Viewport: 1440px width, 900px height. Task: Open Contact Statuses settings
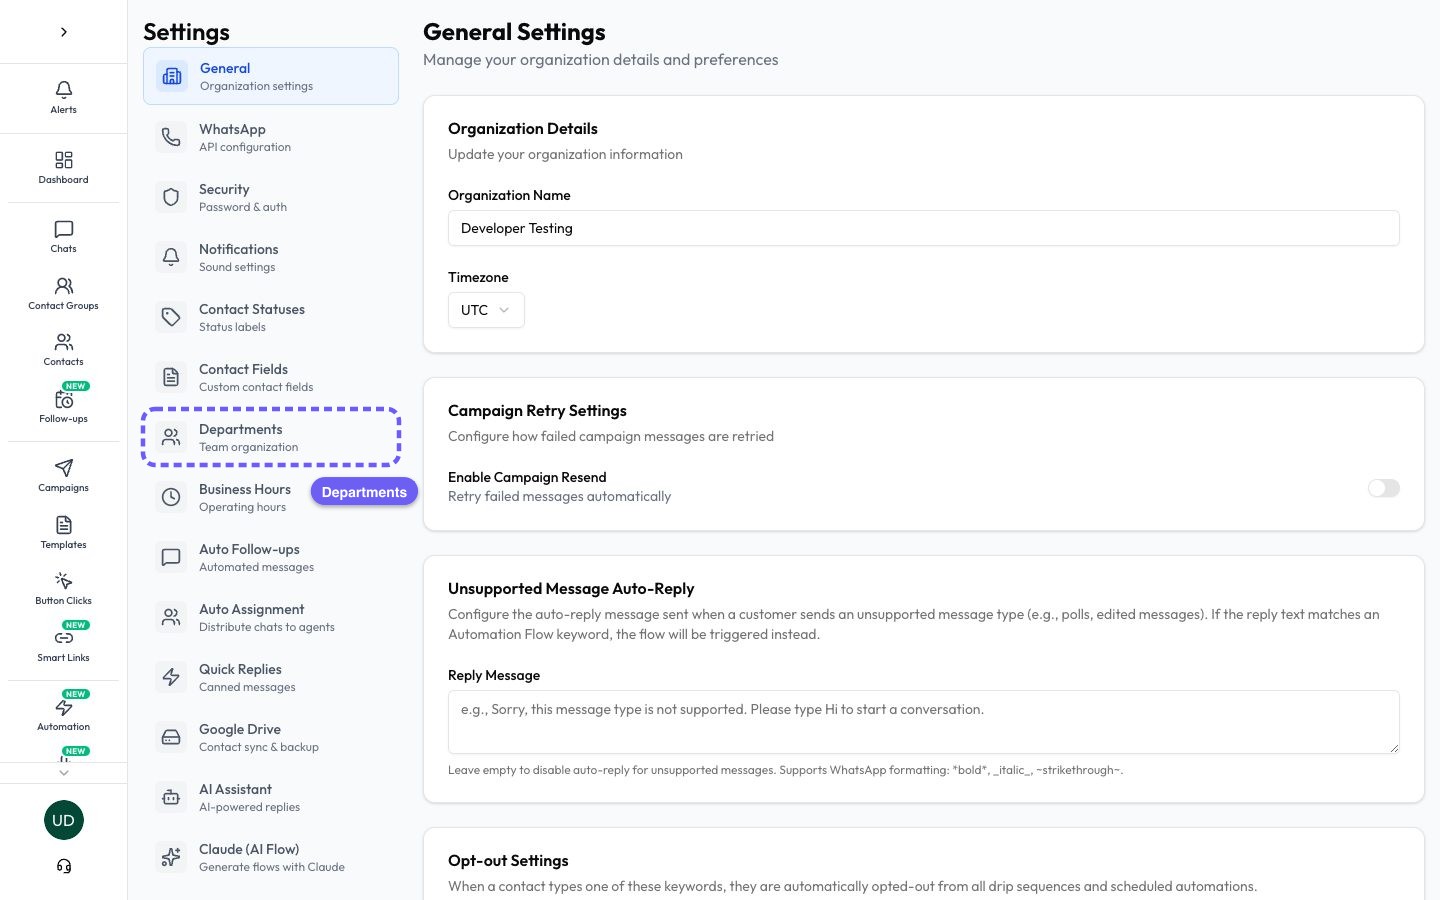pyautogui.click(x=271, y=317)
